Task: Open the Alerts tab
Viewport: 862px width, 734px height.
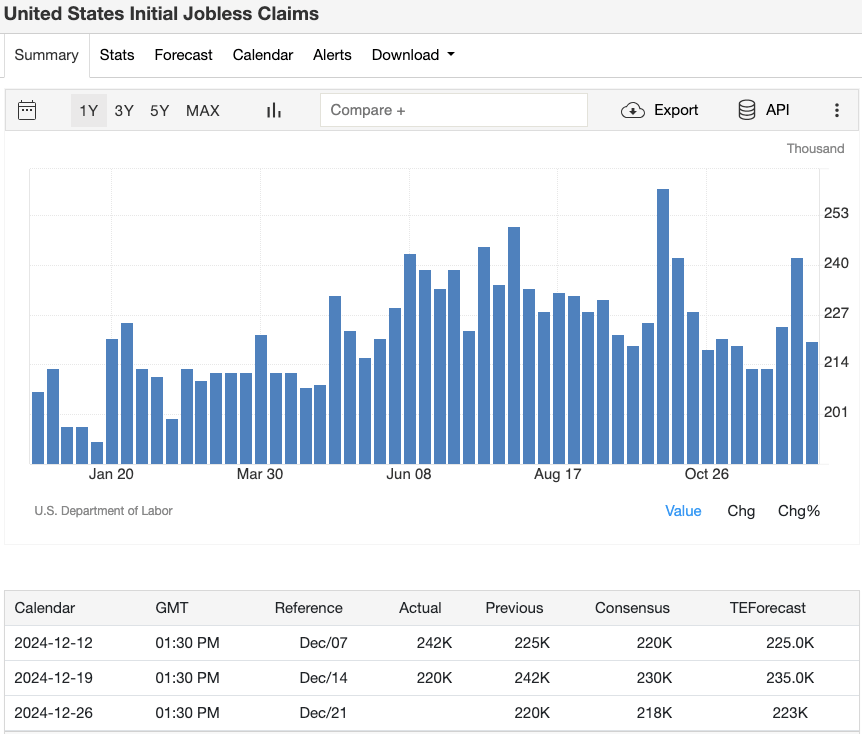Action: pos(332,55)
